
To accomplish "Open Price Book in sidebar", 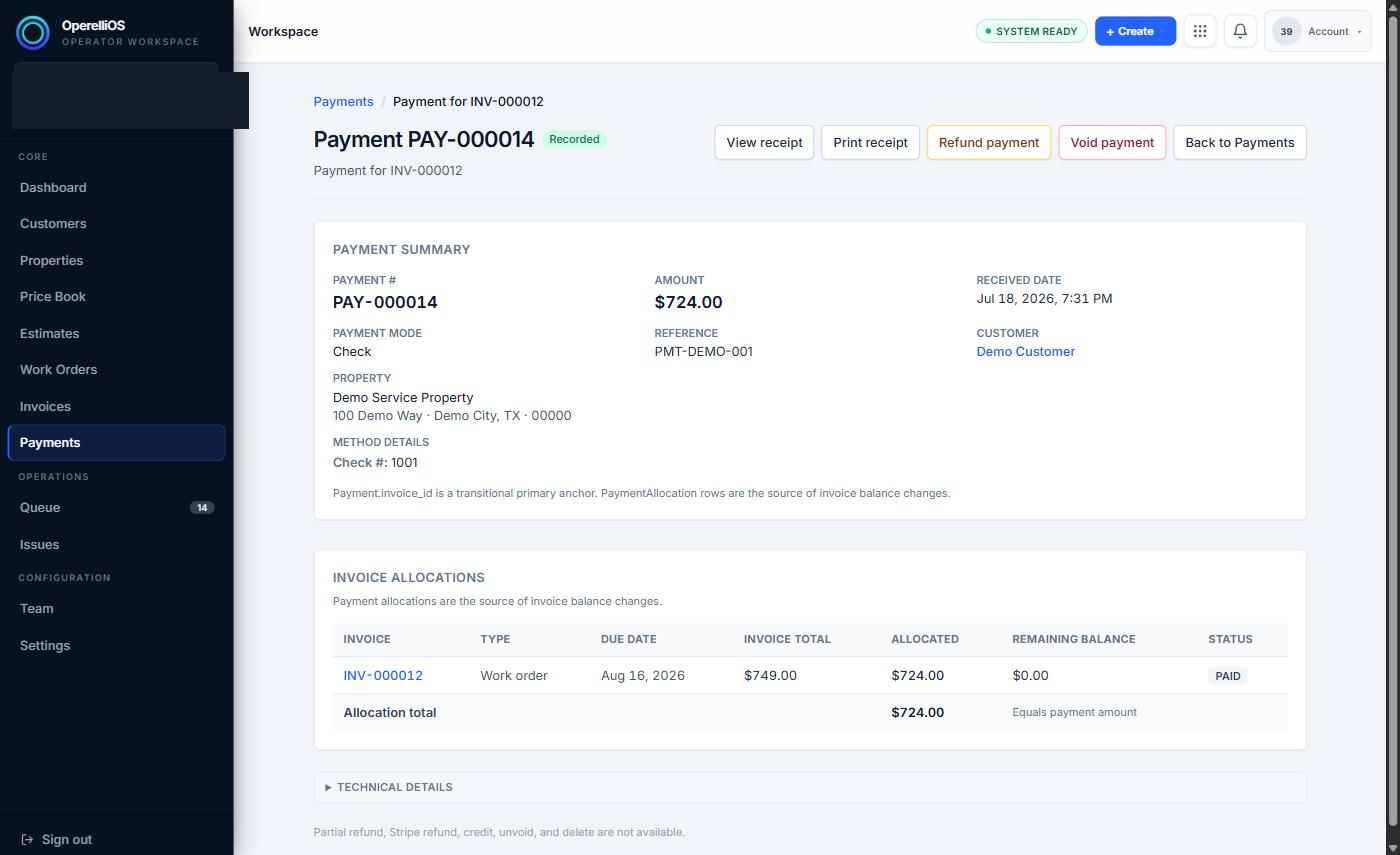I will tap(116, 297).
